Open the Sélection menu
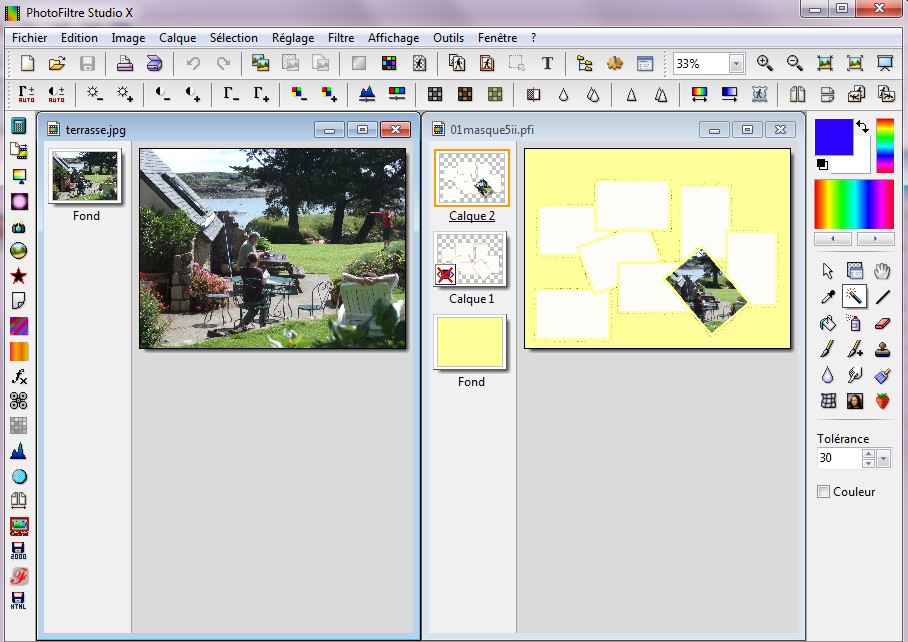Image resolution: width=908 pixels, height=642 pixels. coord(233,38)
